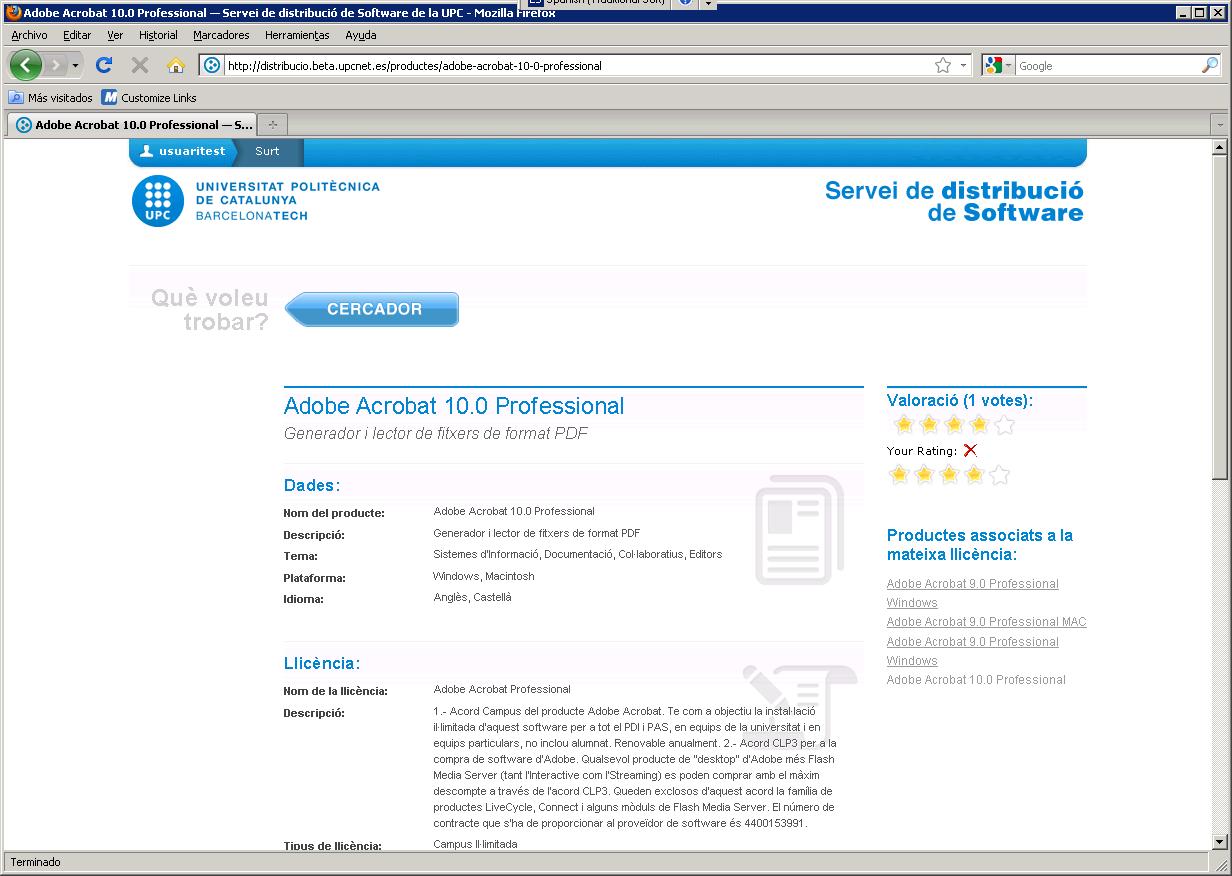Click Servei de distribució de Software title
Image resolution: width=1232 pixels, height=876 pixels.
click(954, 201)
